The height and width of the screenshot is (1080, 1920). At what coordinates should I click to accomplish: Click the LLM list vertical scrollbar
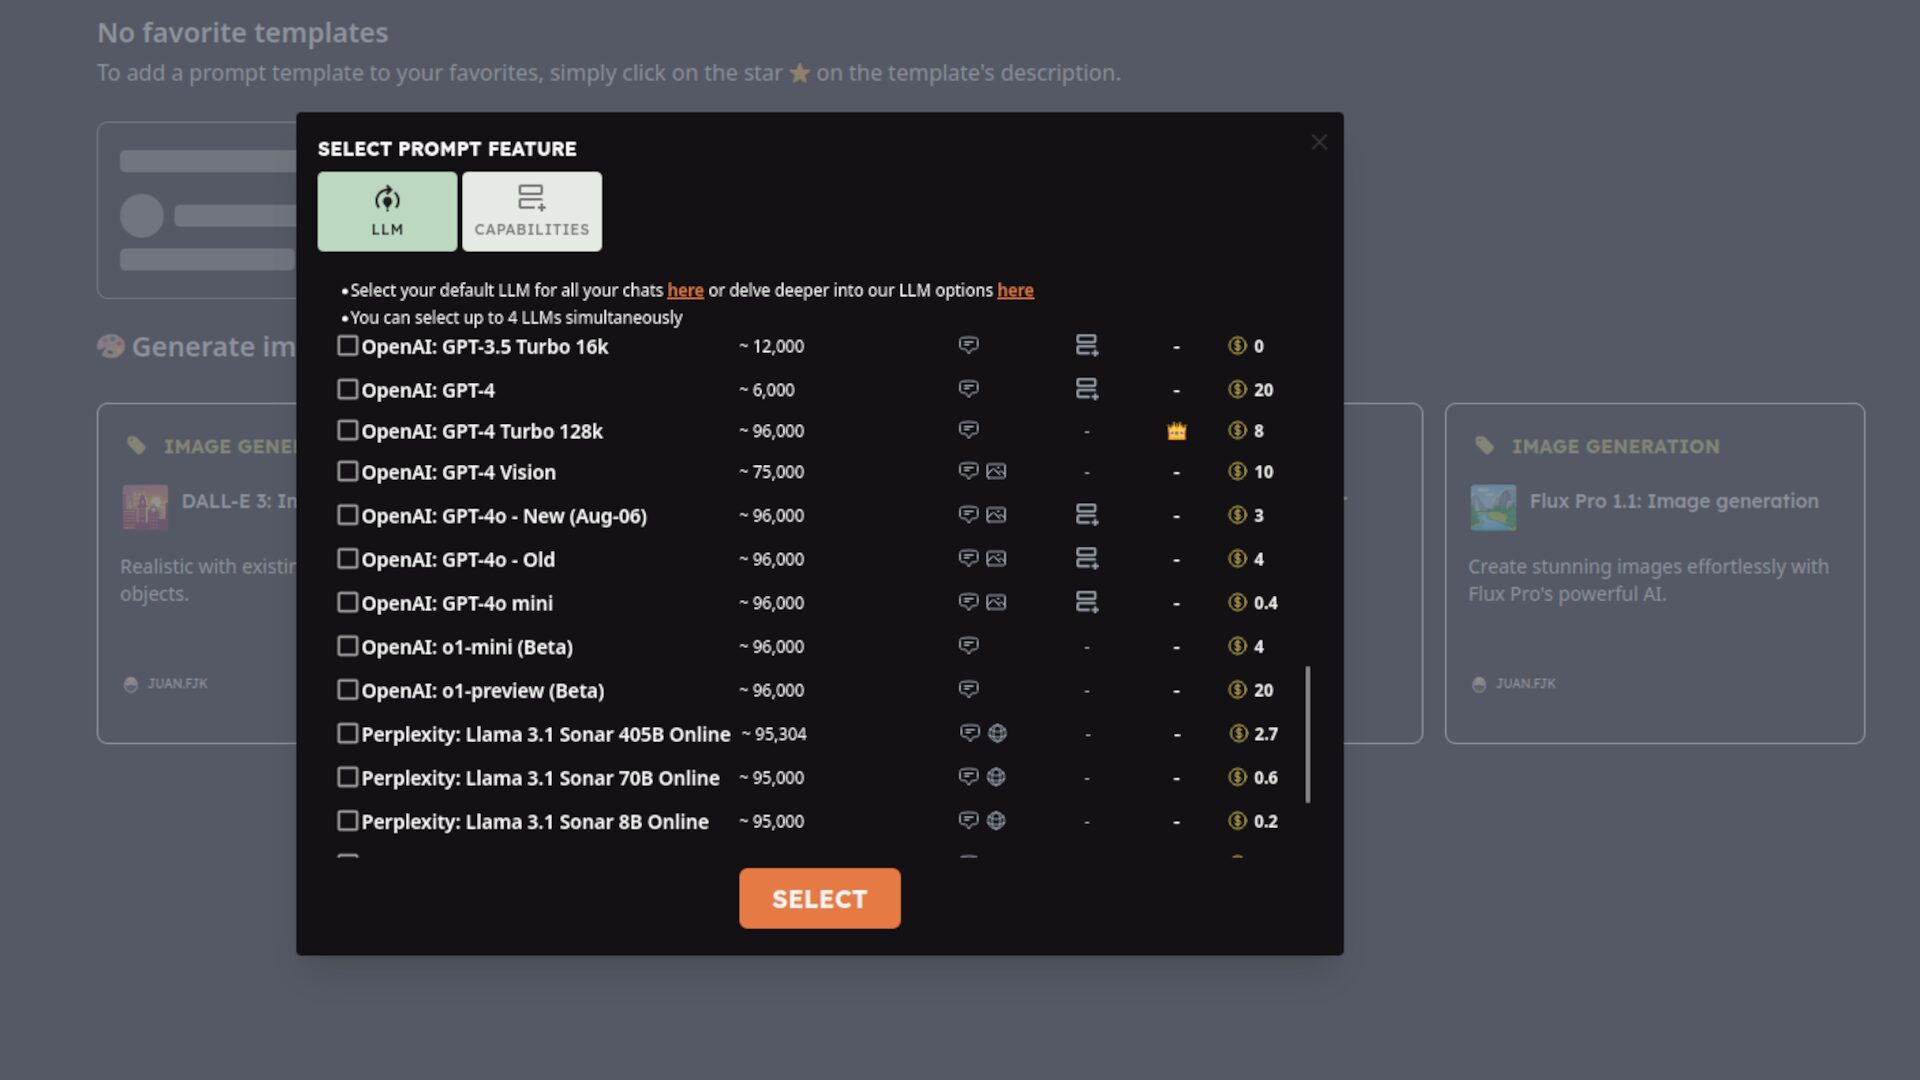coord(1307,734)
